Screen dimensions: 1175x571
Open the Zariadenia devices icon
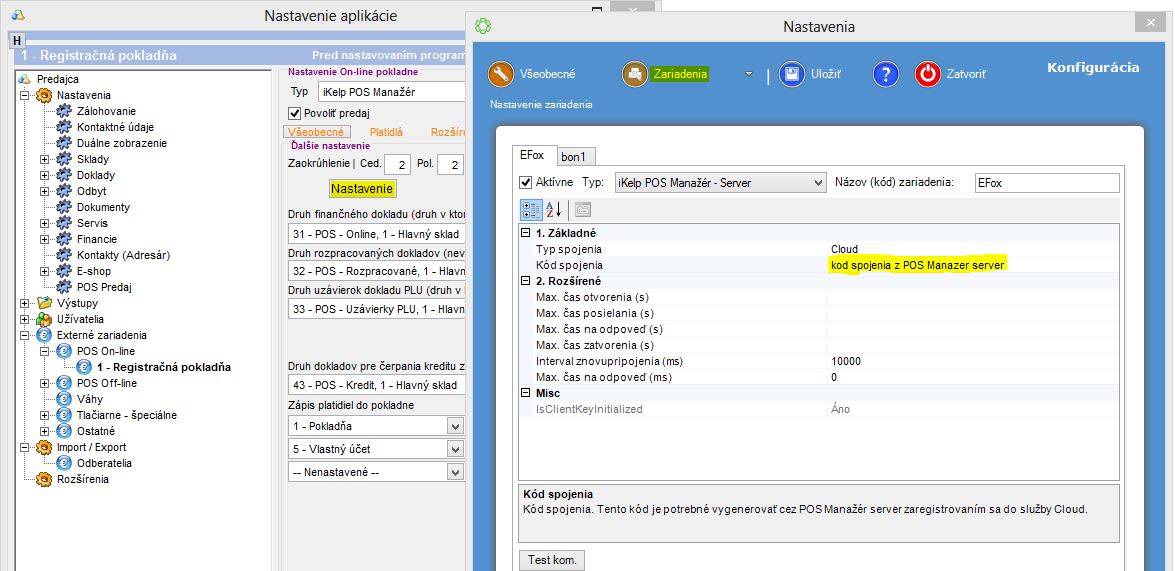(635, 74)
